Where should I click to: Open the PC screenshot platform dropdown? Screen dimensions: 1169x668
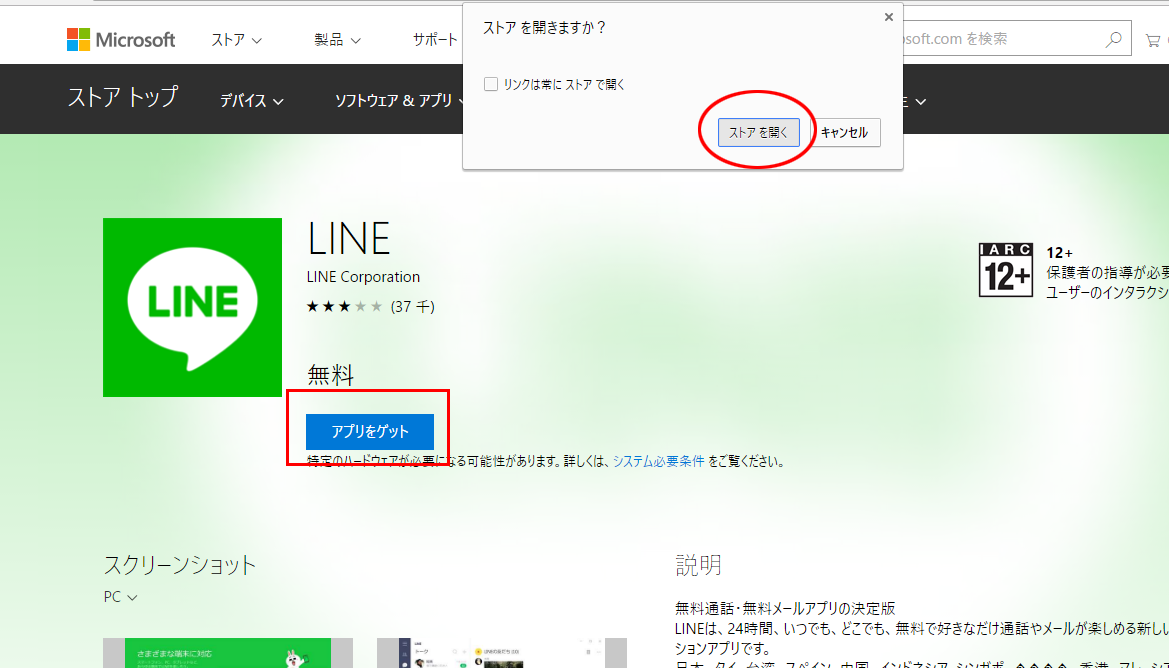click(x=120, y=597)
